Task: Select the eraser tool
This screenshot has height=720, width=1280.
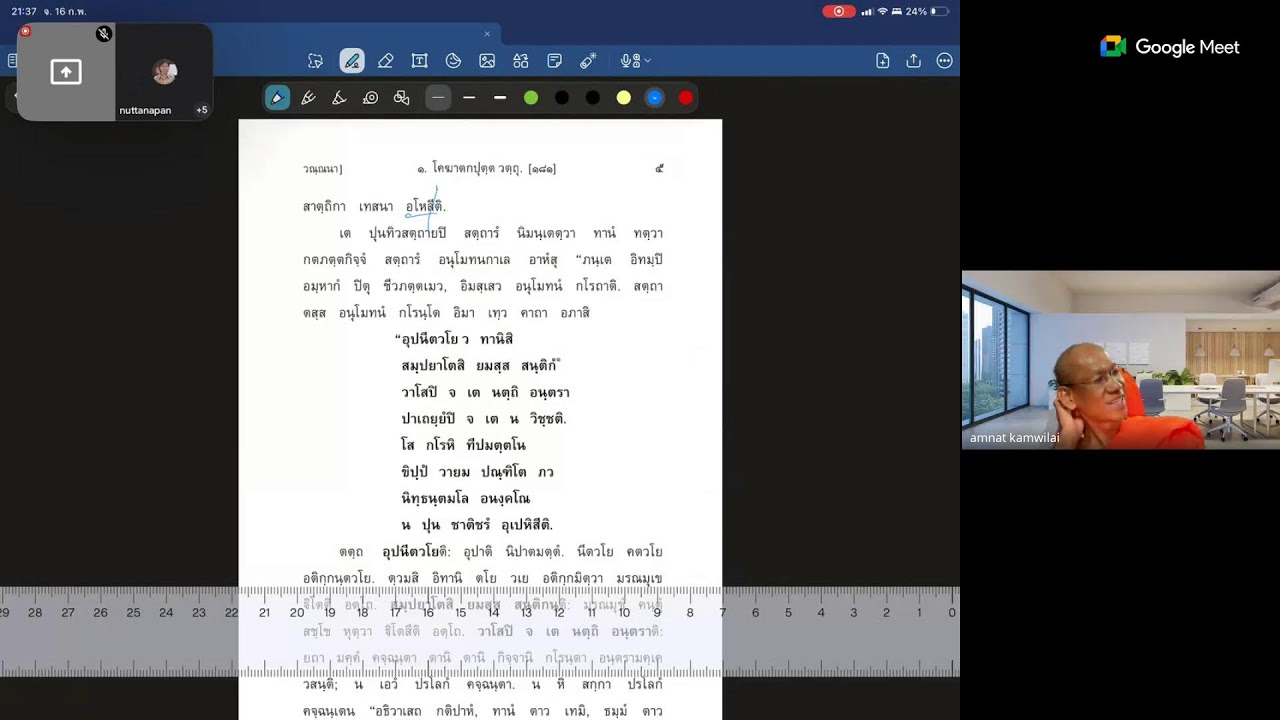Action: pyautogui.click(x=385, y=61)
